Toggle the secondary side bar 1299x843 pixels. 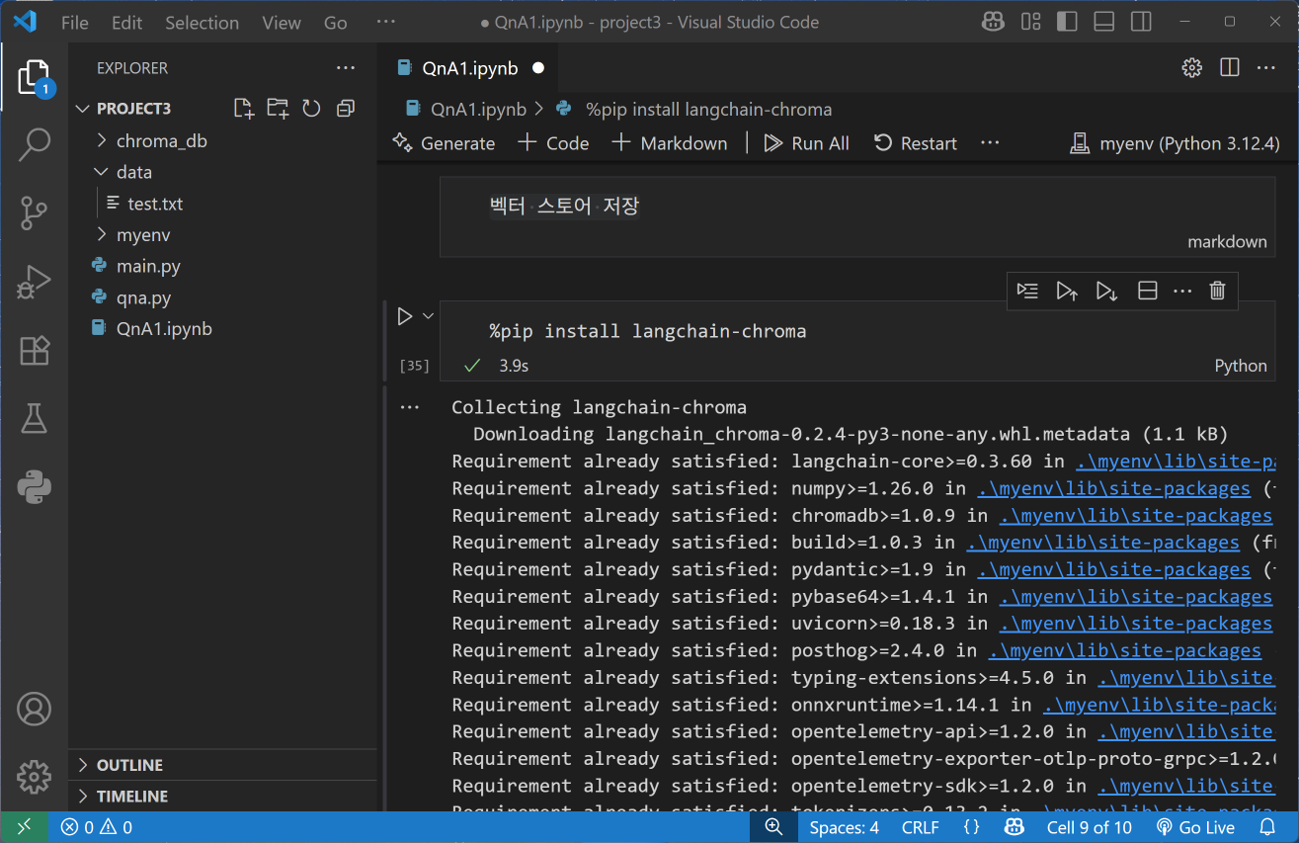tap(1141, 22)
